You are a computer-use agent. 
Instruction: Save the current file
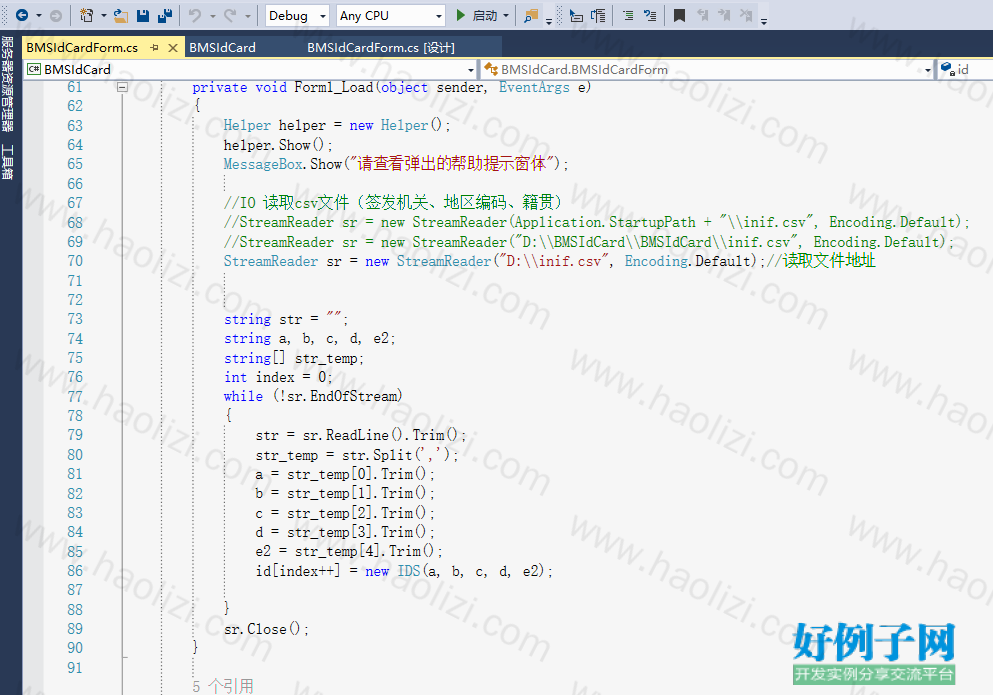[x=143, y=15]
